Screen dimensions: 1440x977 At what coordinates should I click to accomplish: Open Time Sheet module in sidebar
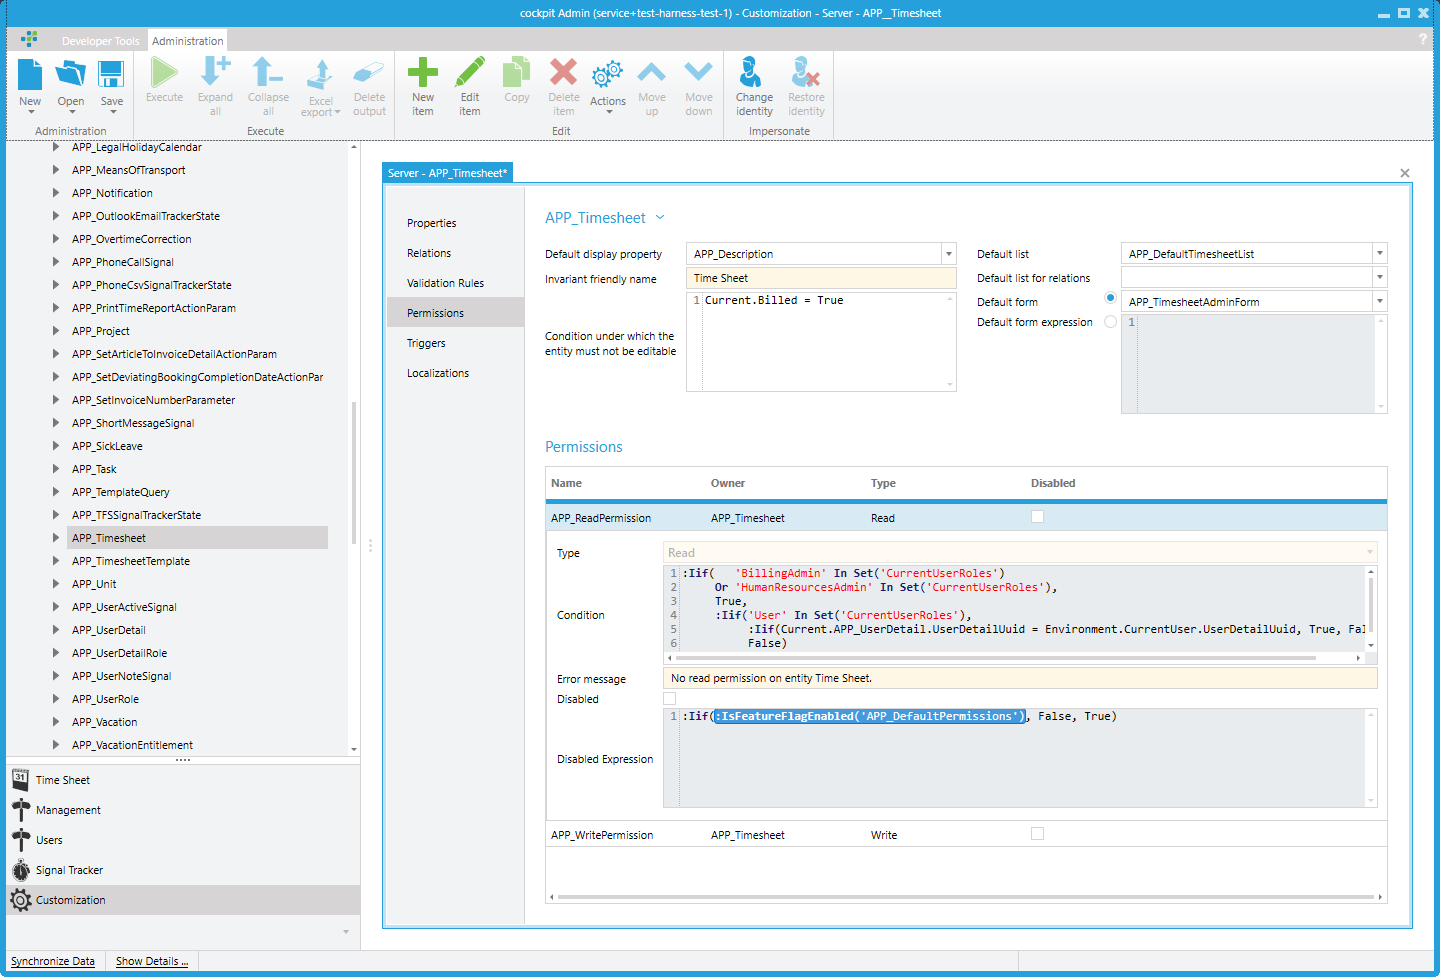[183, 780]
